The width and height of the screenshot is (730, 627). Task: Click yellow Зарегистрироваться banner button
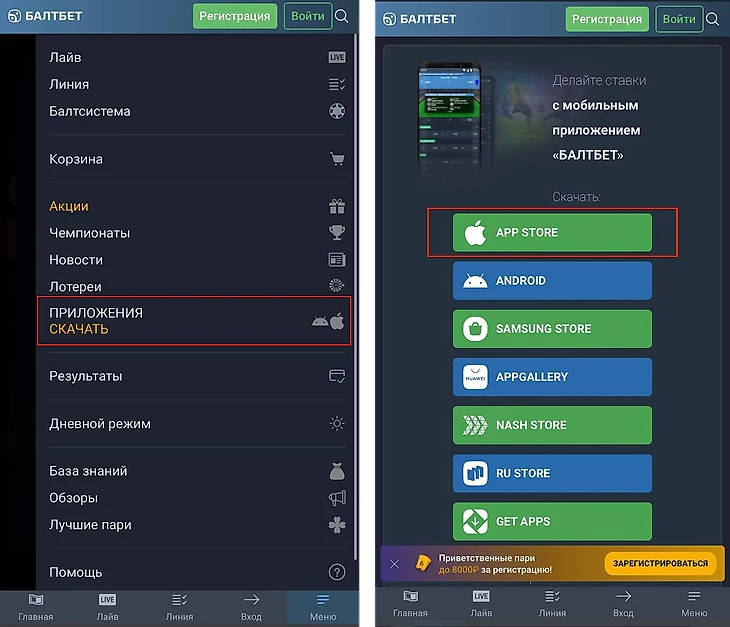tap(660, 564)
